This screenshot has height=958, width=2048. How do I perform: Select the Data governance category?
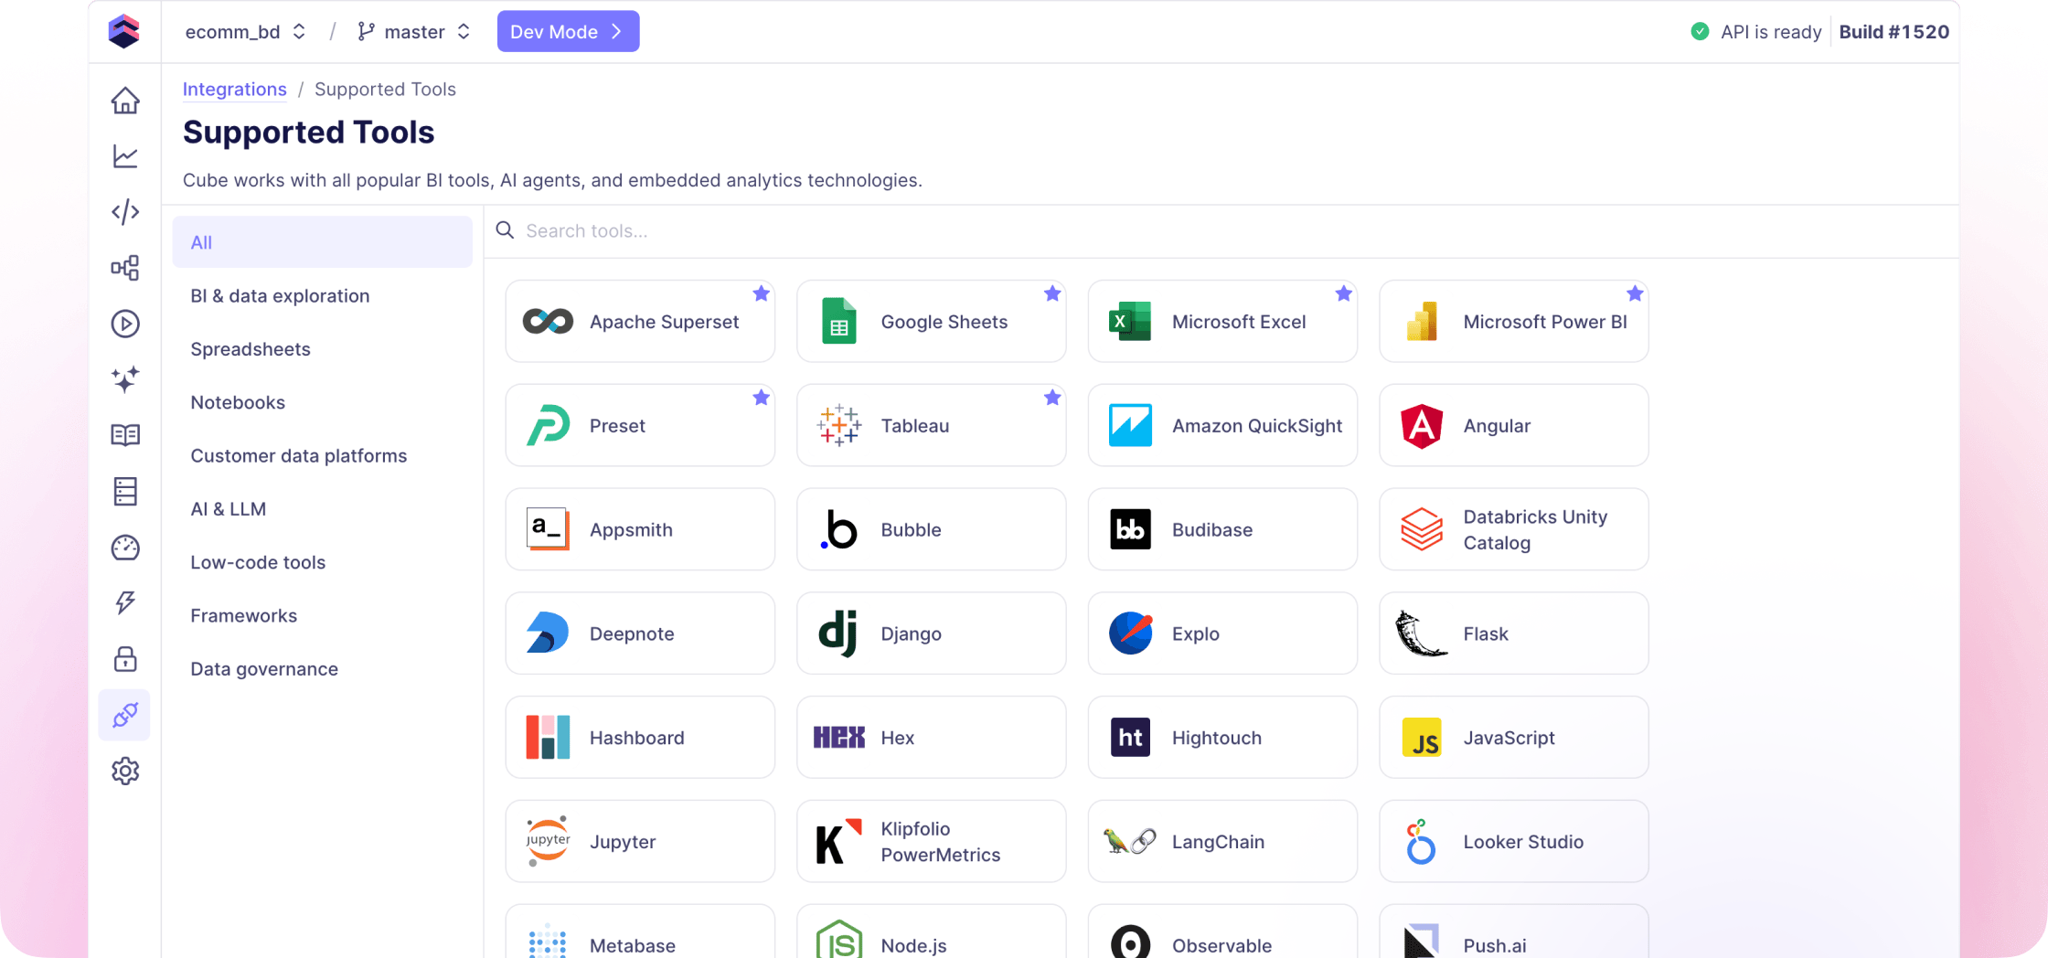pyautogui.click(x=322, y=669)
